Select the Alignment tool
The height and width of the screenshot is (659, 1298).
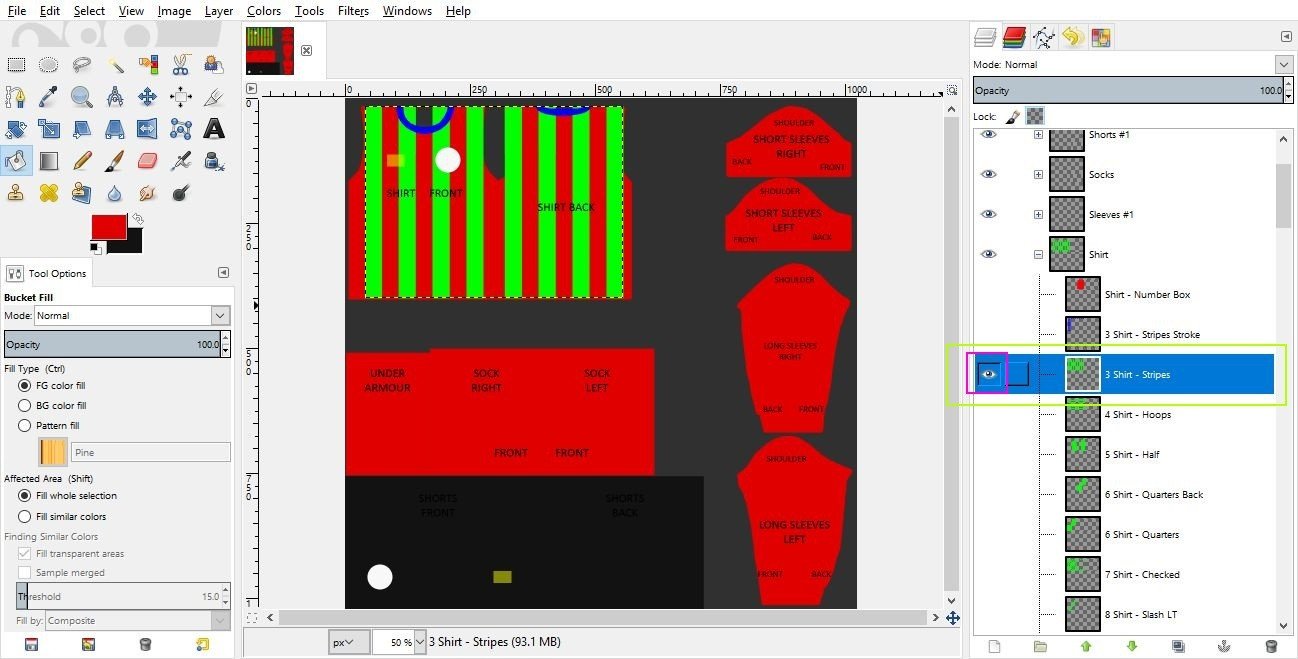pyautogui.click(x=181, y=97)
